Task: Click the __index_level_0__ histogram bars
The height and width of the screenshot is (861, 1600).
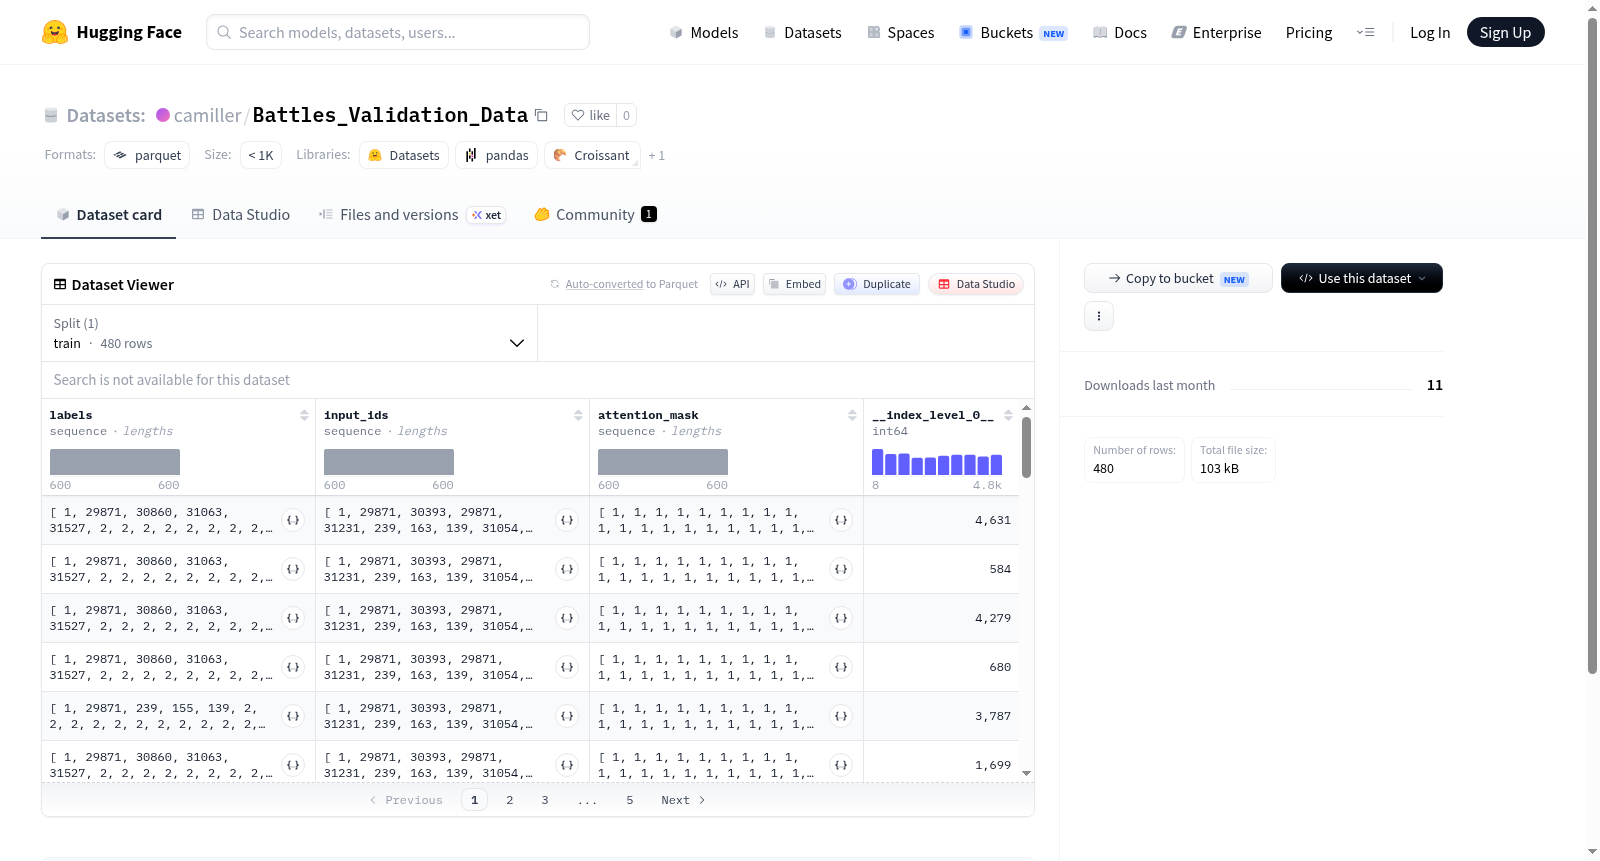Action: pos(937,462)
